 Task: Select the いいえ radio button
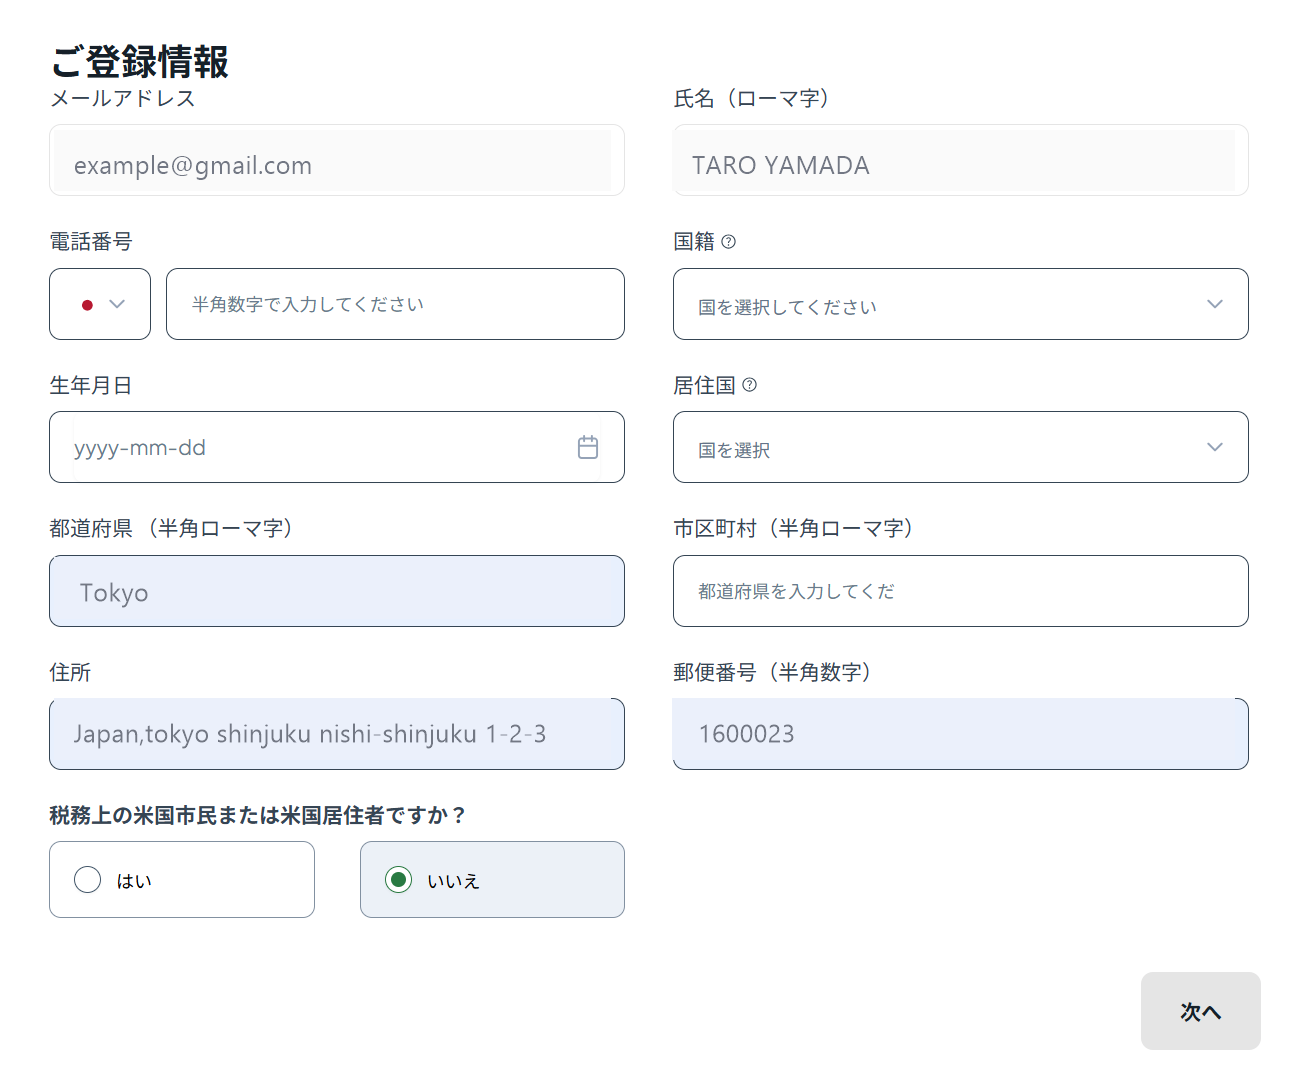point(398,879)
